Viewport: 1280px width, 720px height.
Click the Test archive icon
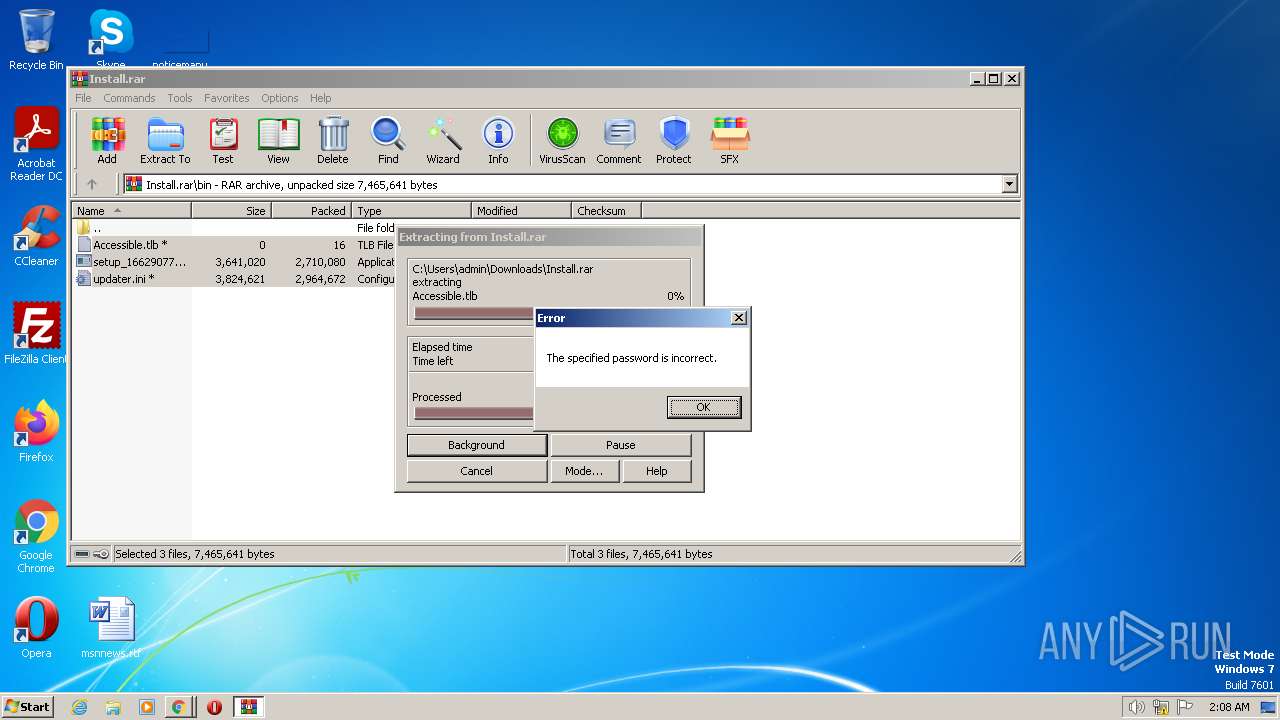point(223,140)
